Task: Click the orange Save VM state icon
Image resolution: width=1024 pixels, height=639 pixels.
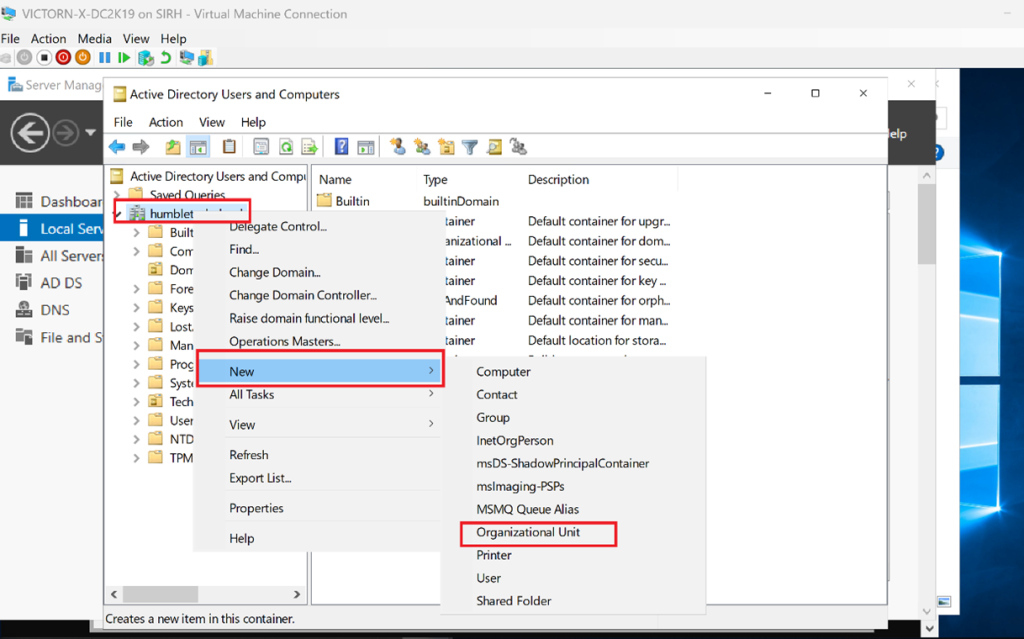Action: point(83,57)
